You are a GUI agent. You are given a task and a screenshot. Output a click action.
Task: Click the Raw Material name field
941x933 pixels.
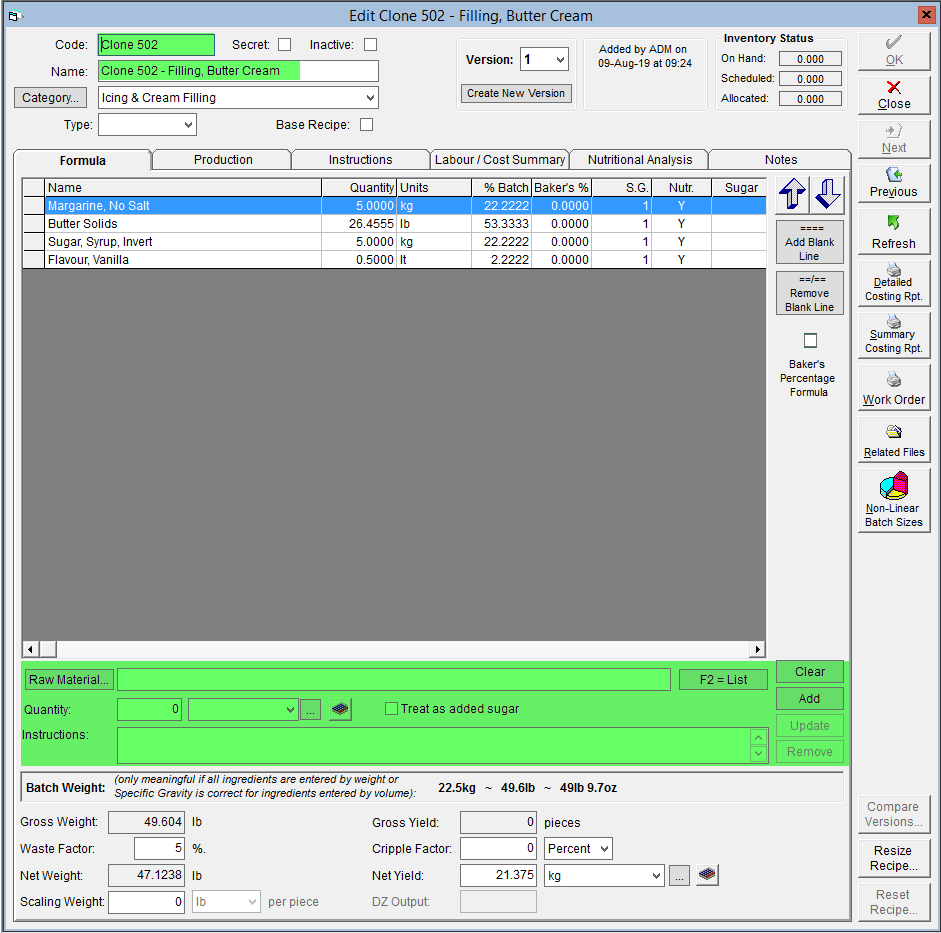pos(394,680)
